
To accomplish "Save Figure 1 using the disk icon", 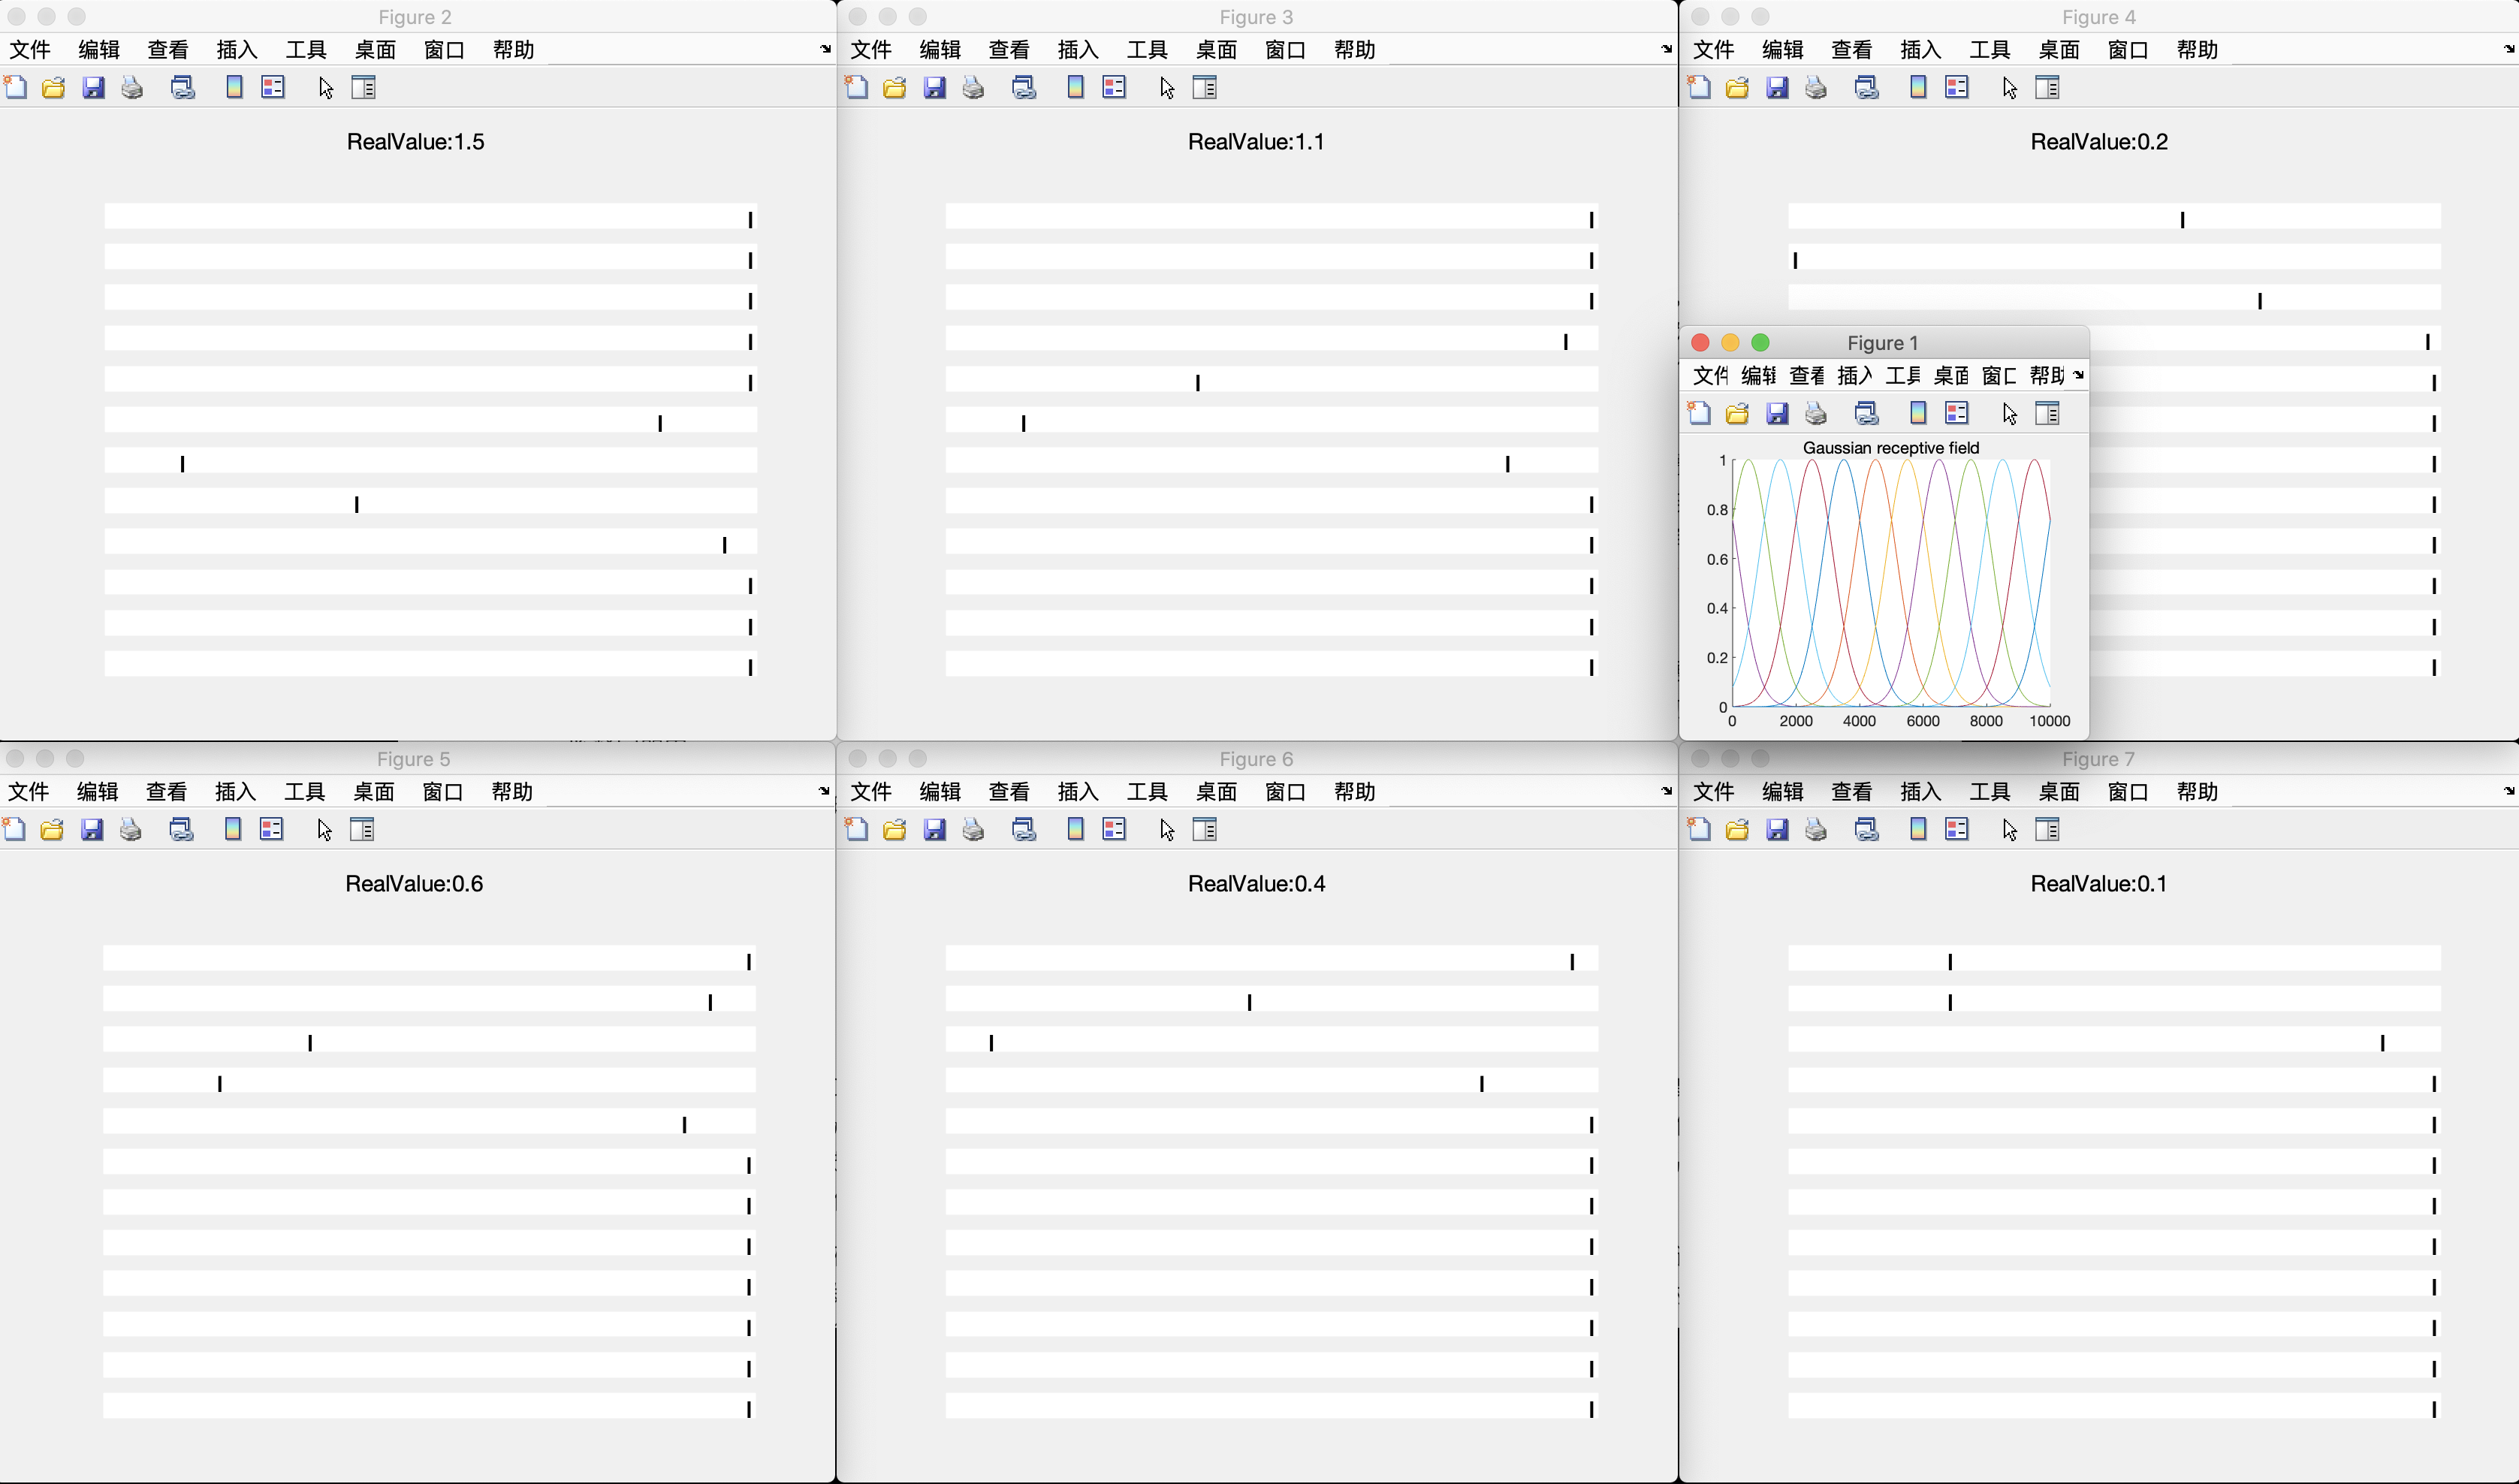I will click(1777, 414).
